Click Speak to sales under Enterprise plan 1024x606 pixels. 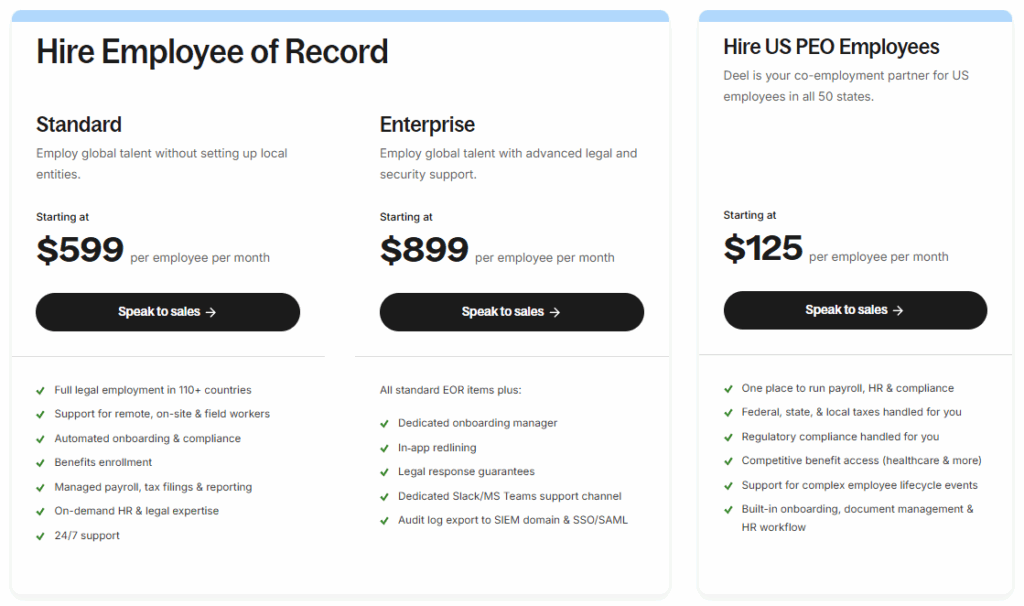coord(511,312)
